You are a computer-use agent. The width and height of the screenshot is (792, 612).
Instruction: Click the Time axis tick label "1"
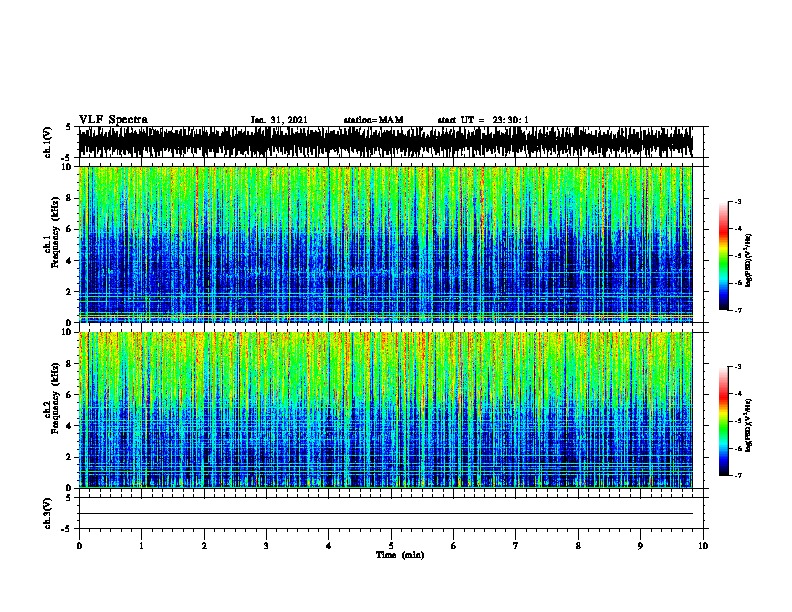pos(141,546)
